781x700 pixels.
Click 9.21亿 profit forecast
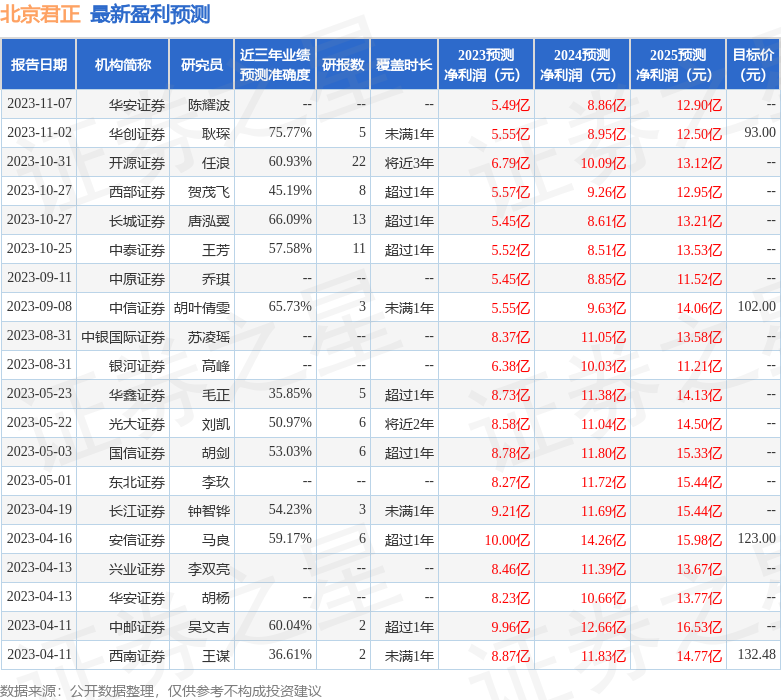tap(511, 510)
